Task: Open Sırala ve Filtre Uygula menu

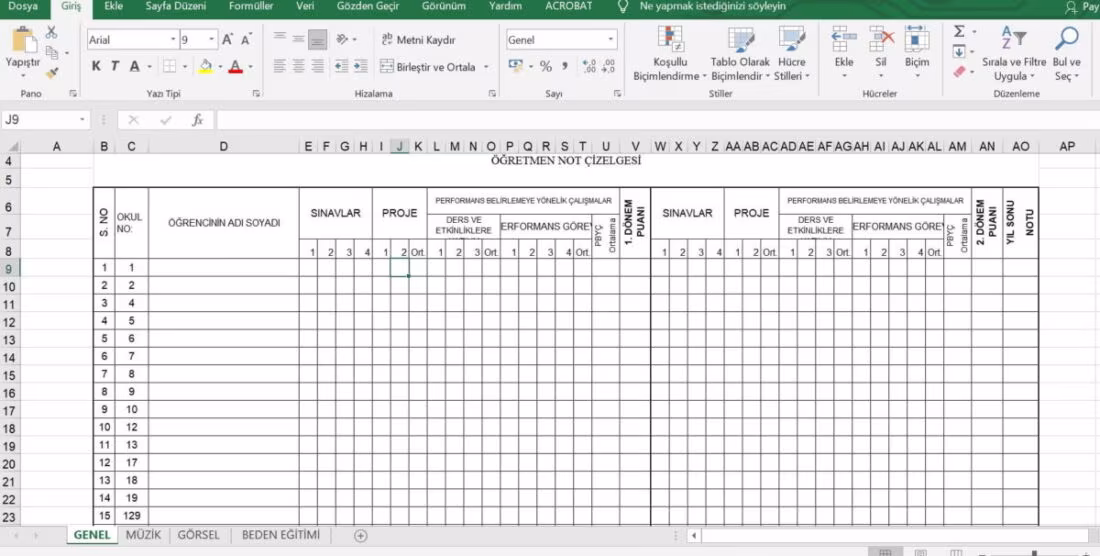Action: click(x=1014, y=54)
